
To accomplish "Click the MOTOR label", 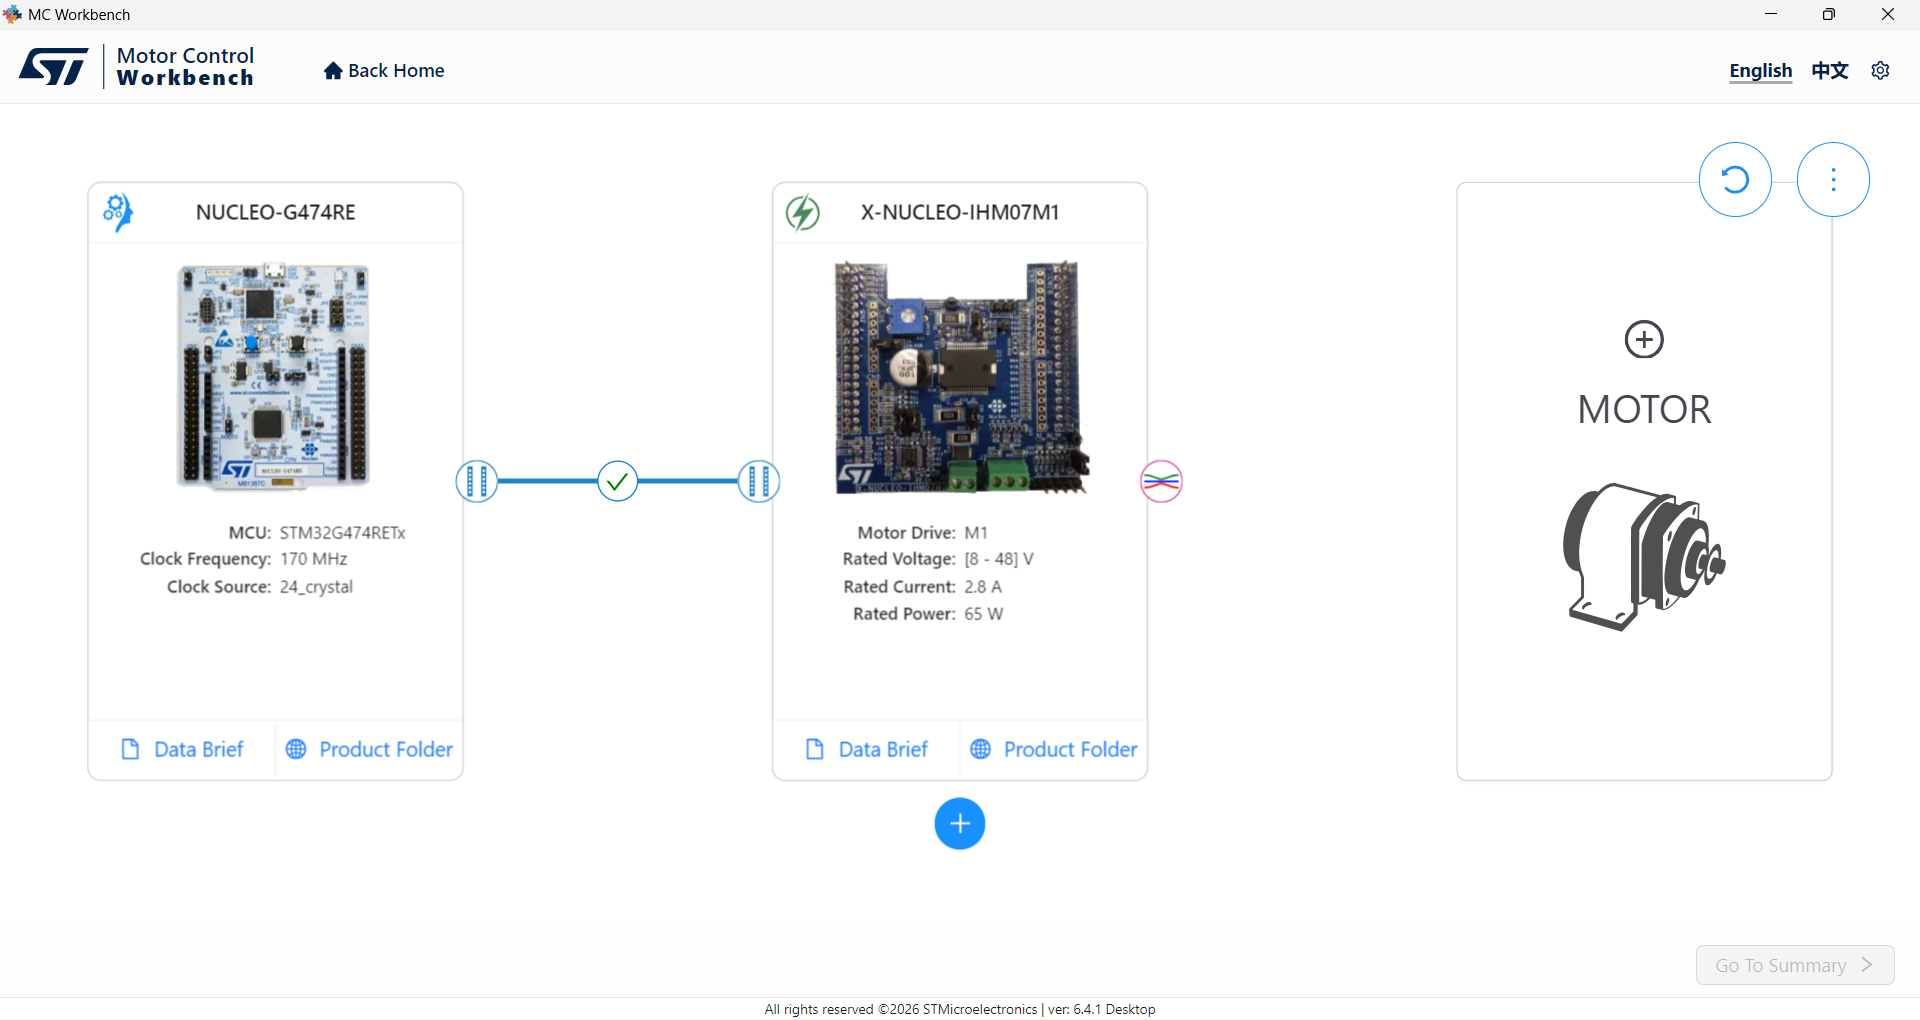I will pos(1644,410).
